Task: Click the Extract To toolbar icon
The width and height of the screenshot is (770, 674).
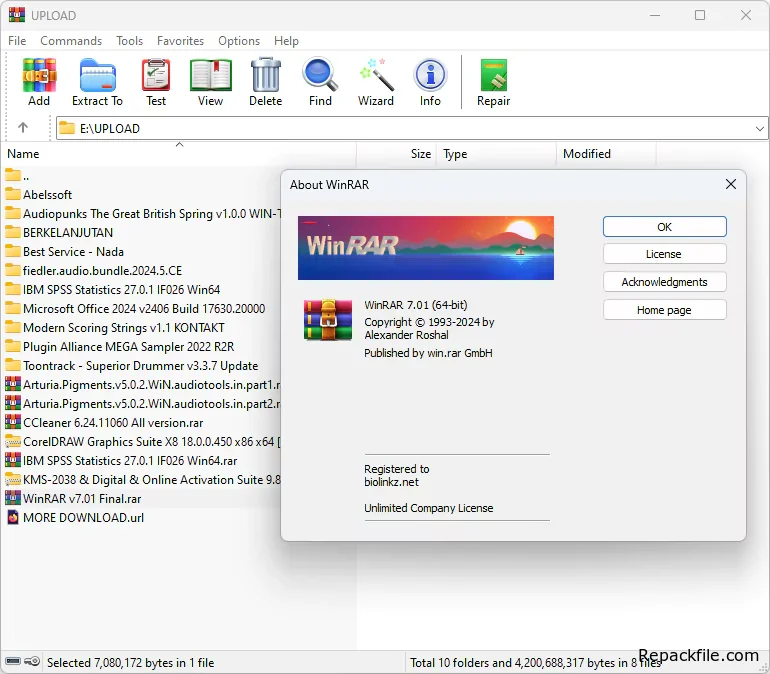Action: (97, 75)
